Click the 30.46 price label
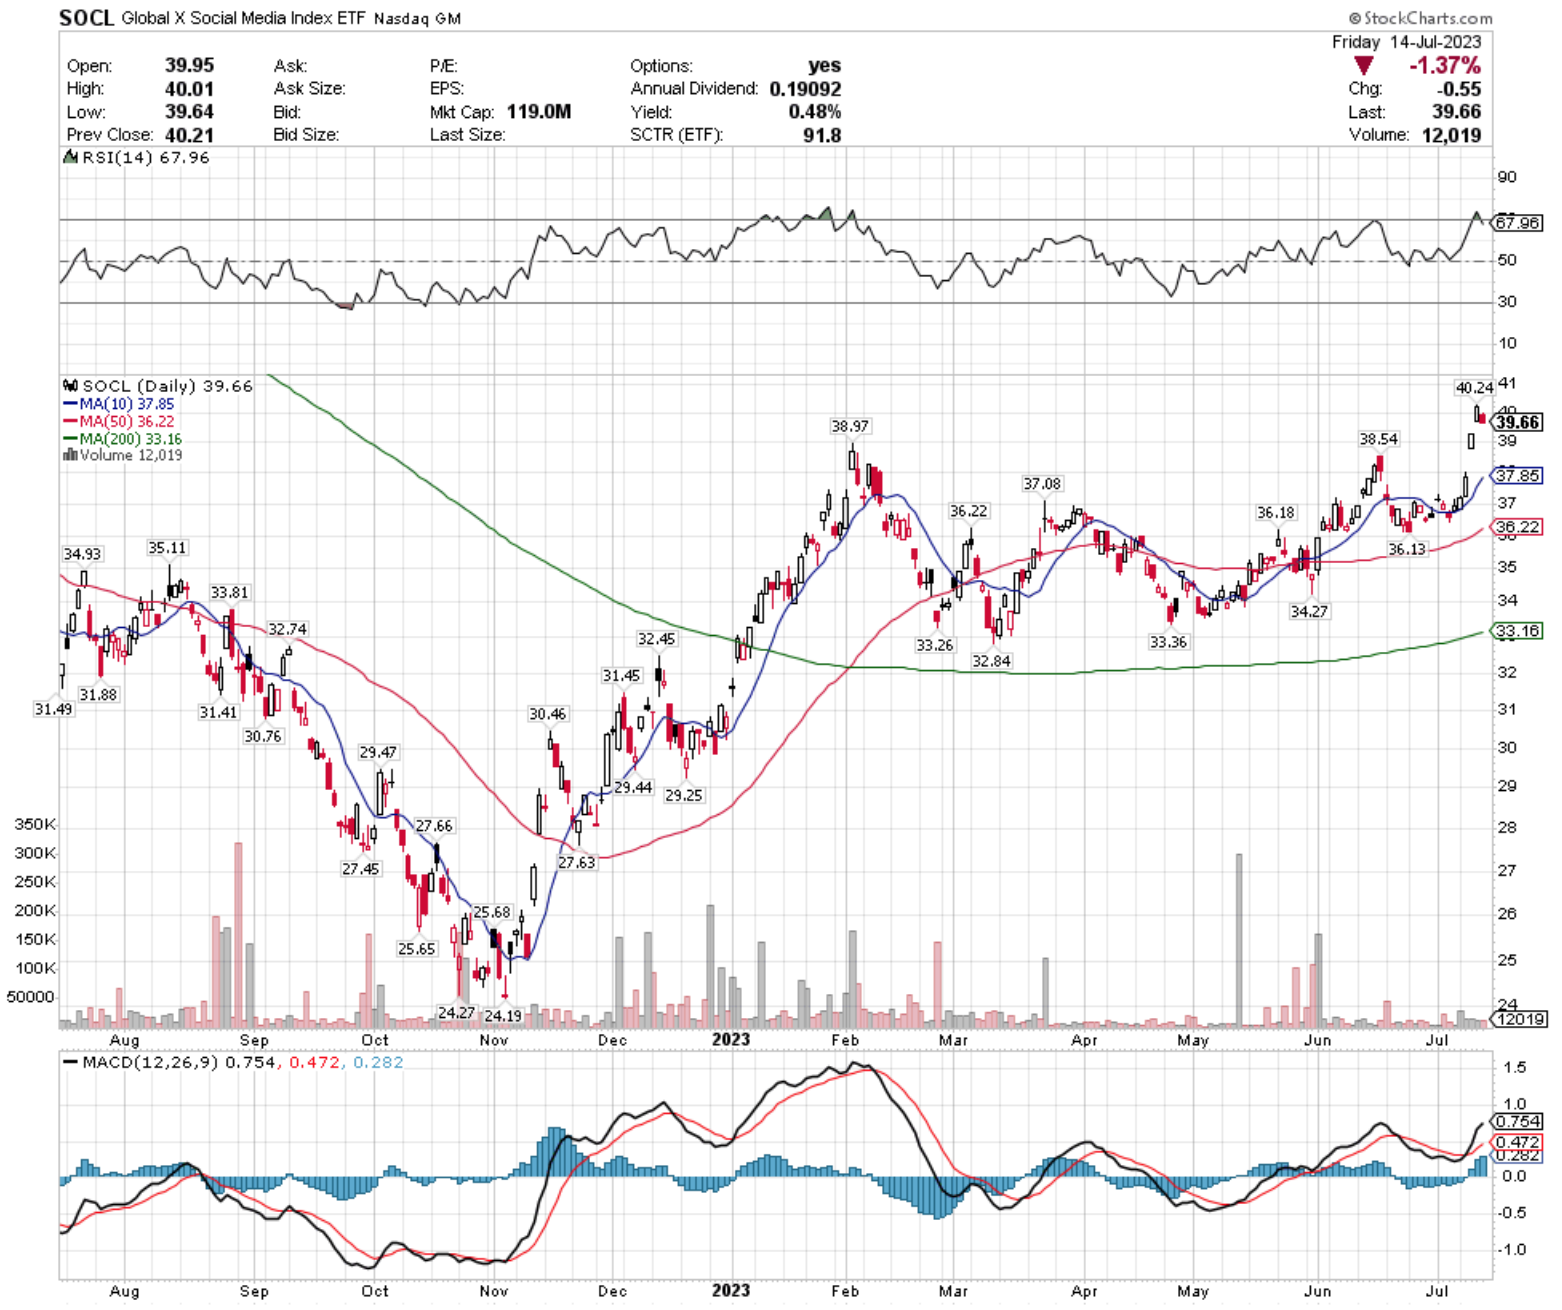The image size is (1562, 1310). pos(548,714)
